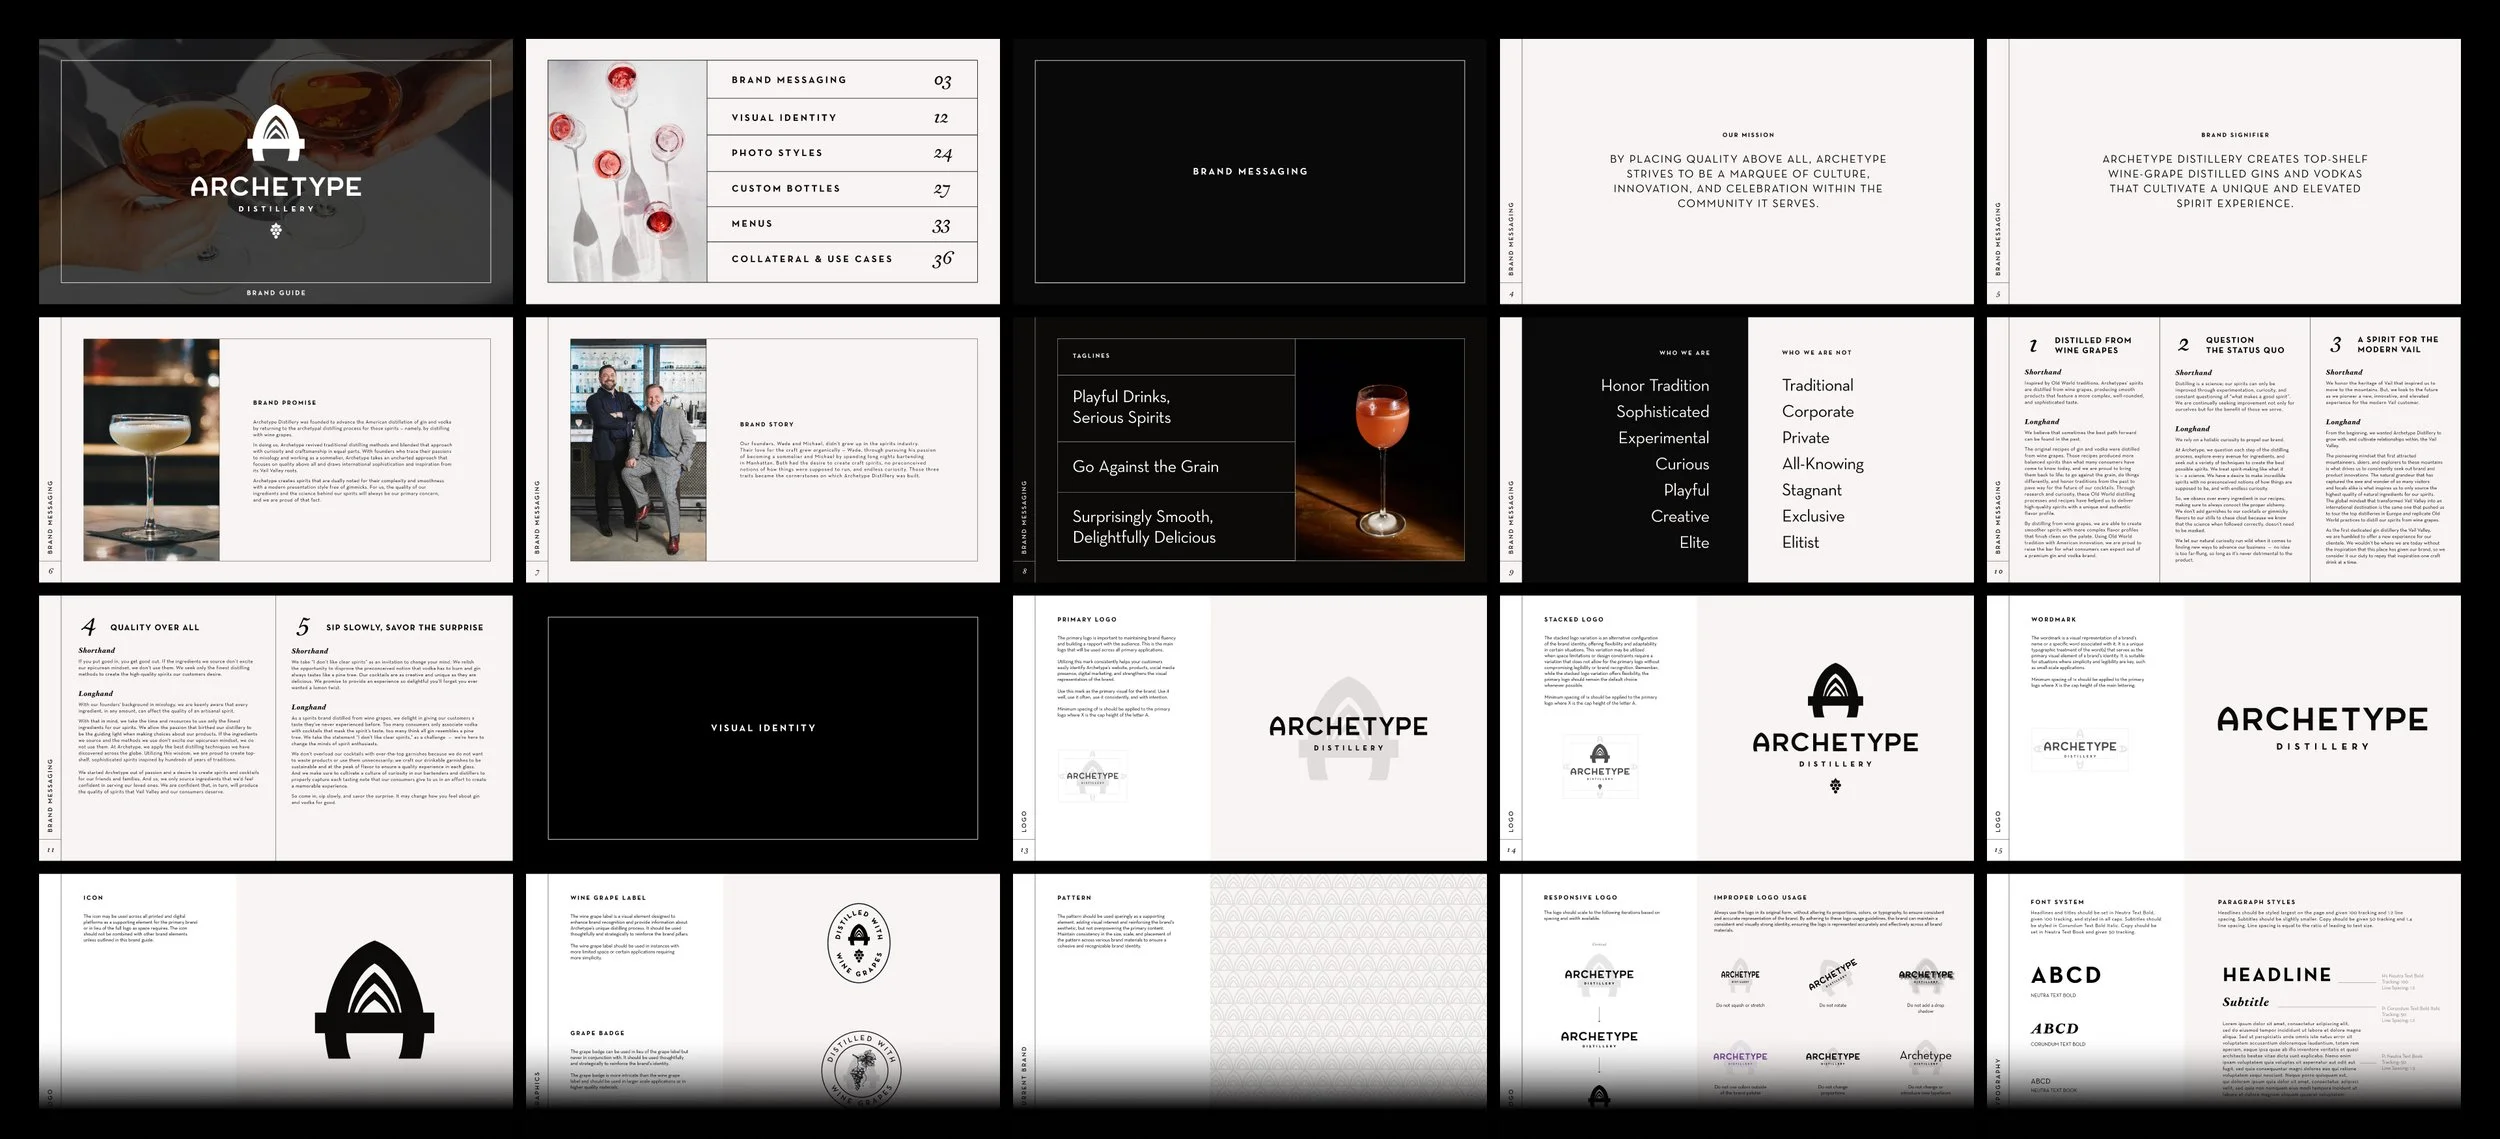Image resolution: width=2500 pixels, height=1139 pixels.
Task: Click the founders photo on Brand Story slide
Action: coord(638,450)
